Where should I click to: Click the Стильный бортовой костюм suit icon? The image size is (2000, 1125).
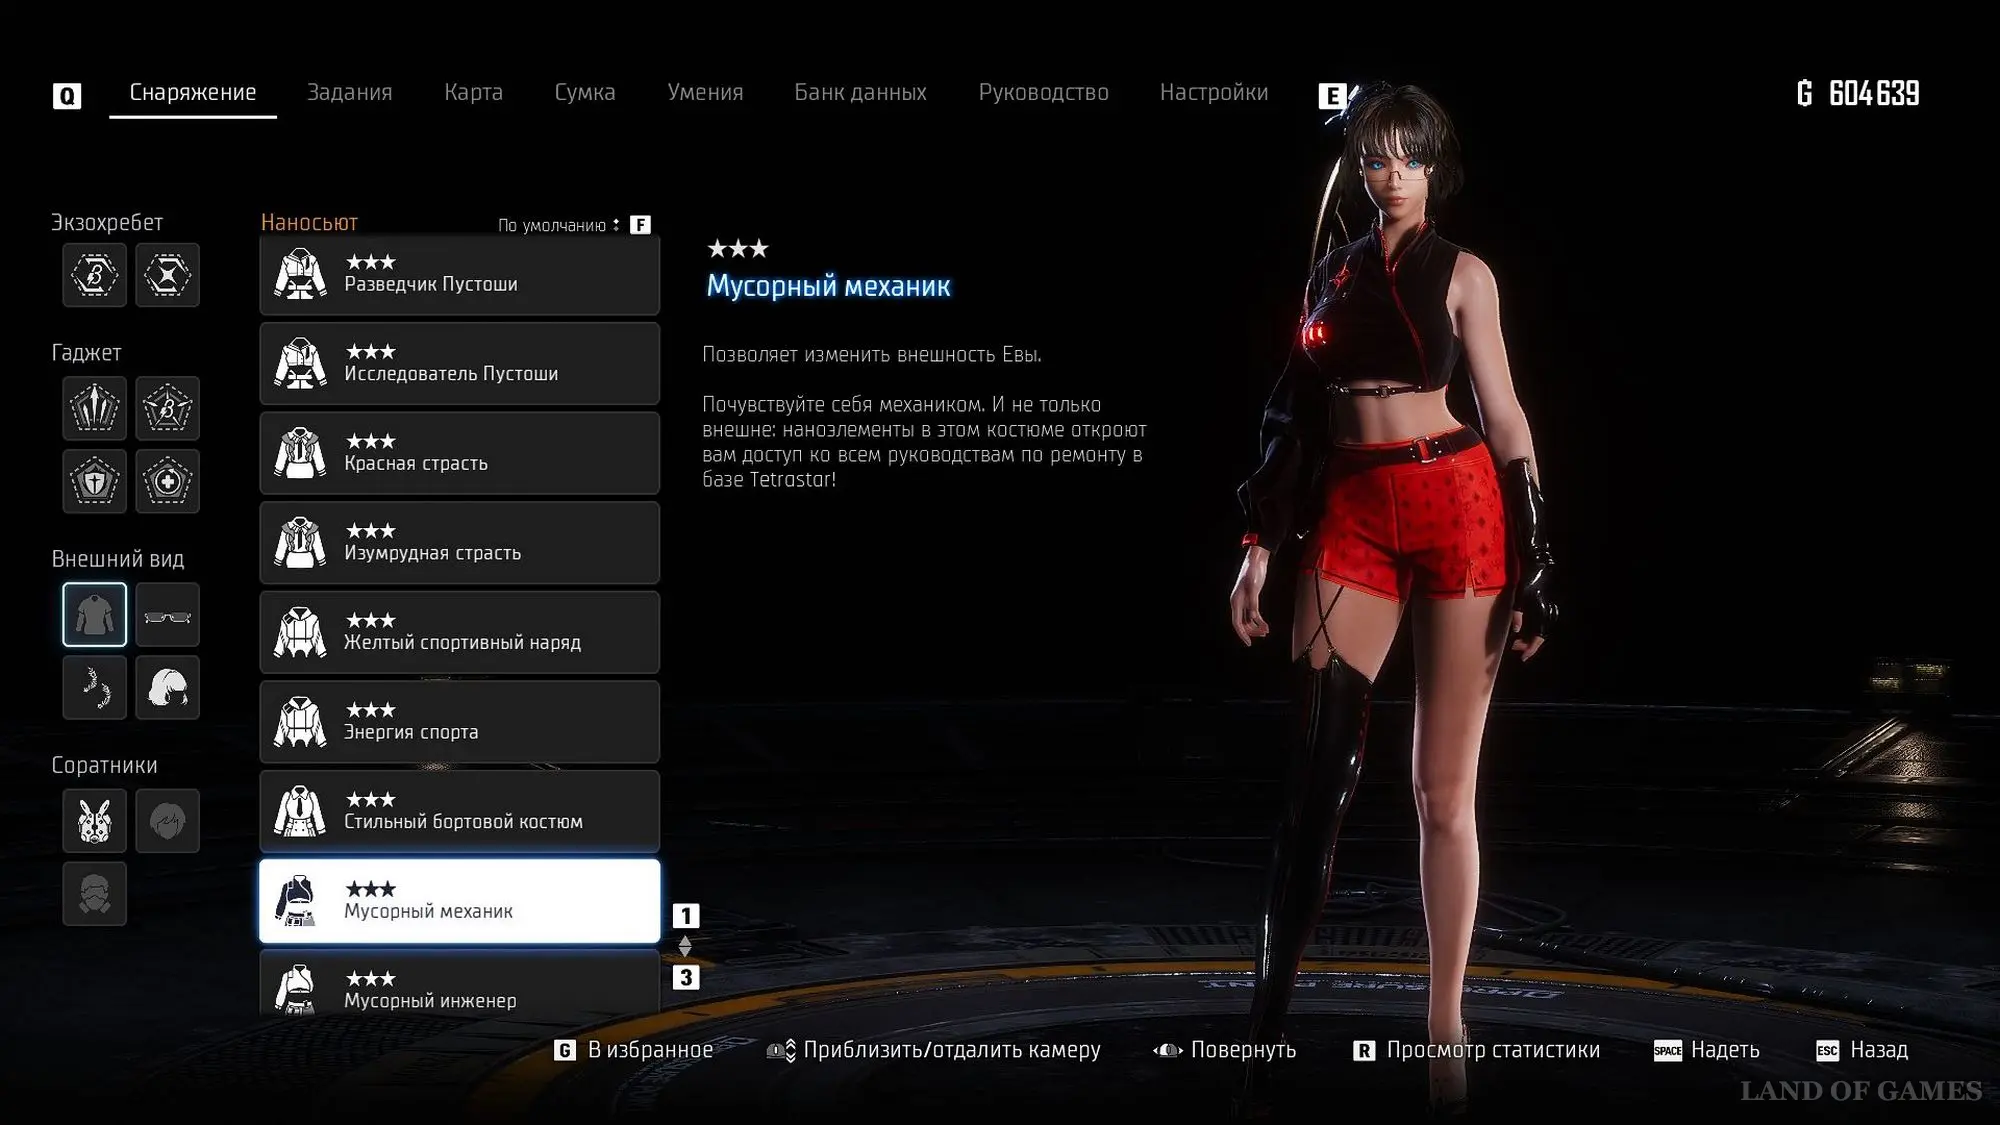coord(300,811)
